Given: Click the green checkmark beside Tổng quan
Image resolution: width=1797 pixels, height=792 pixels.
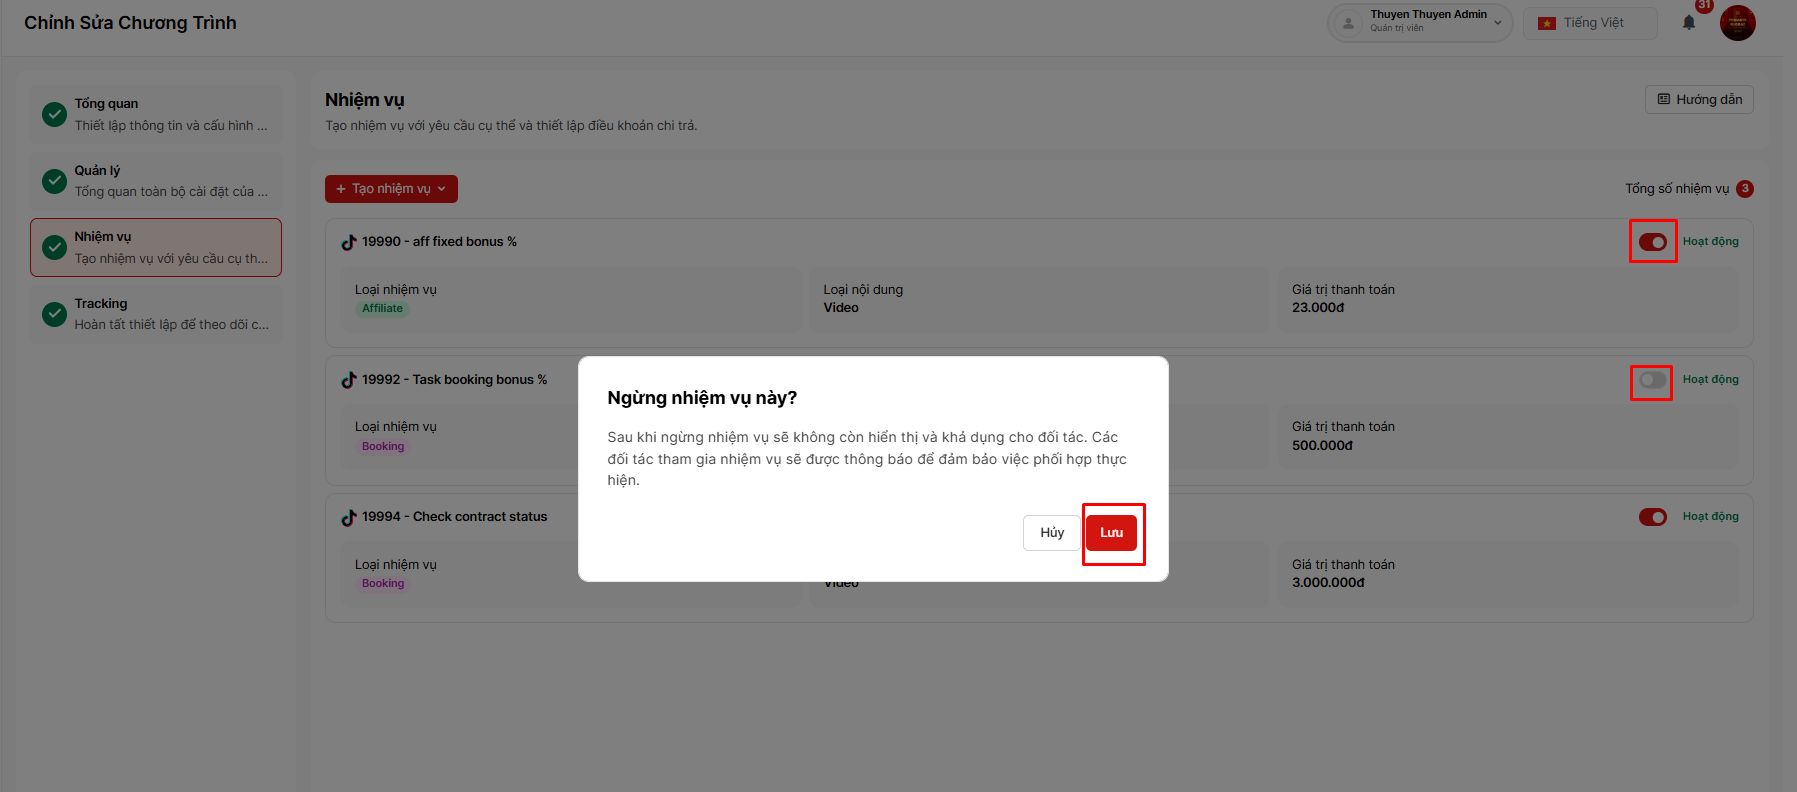Looking at the screenshot, I should point(55,115).
